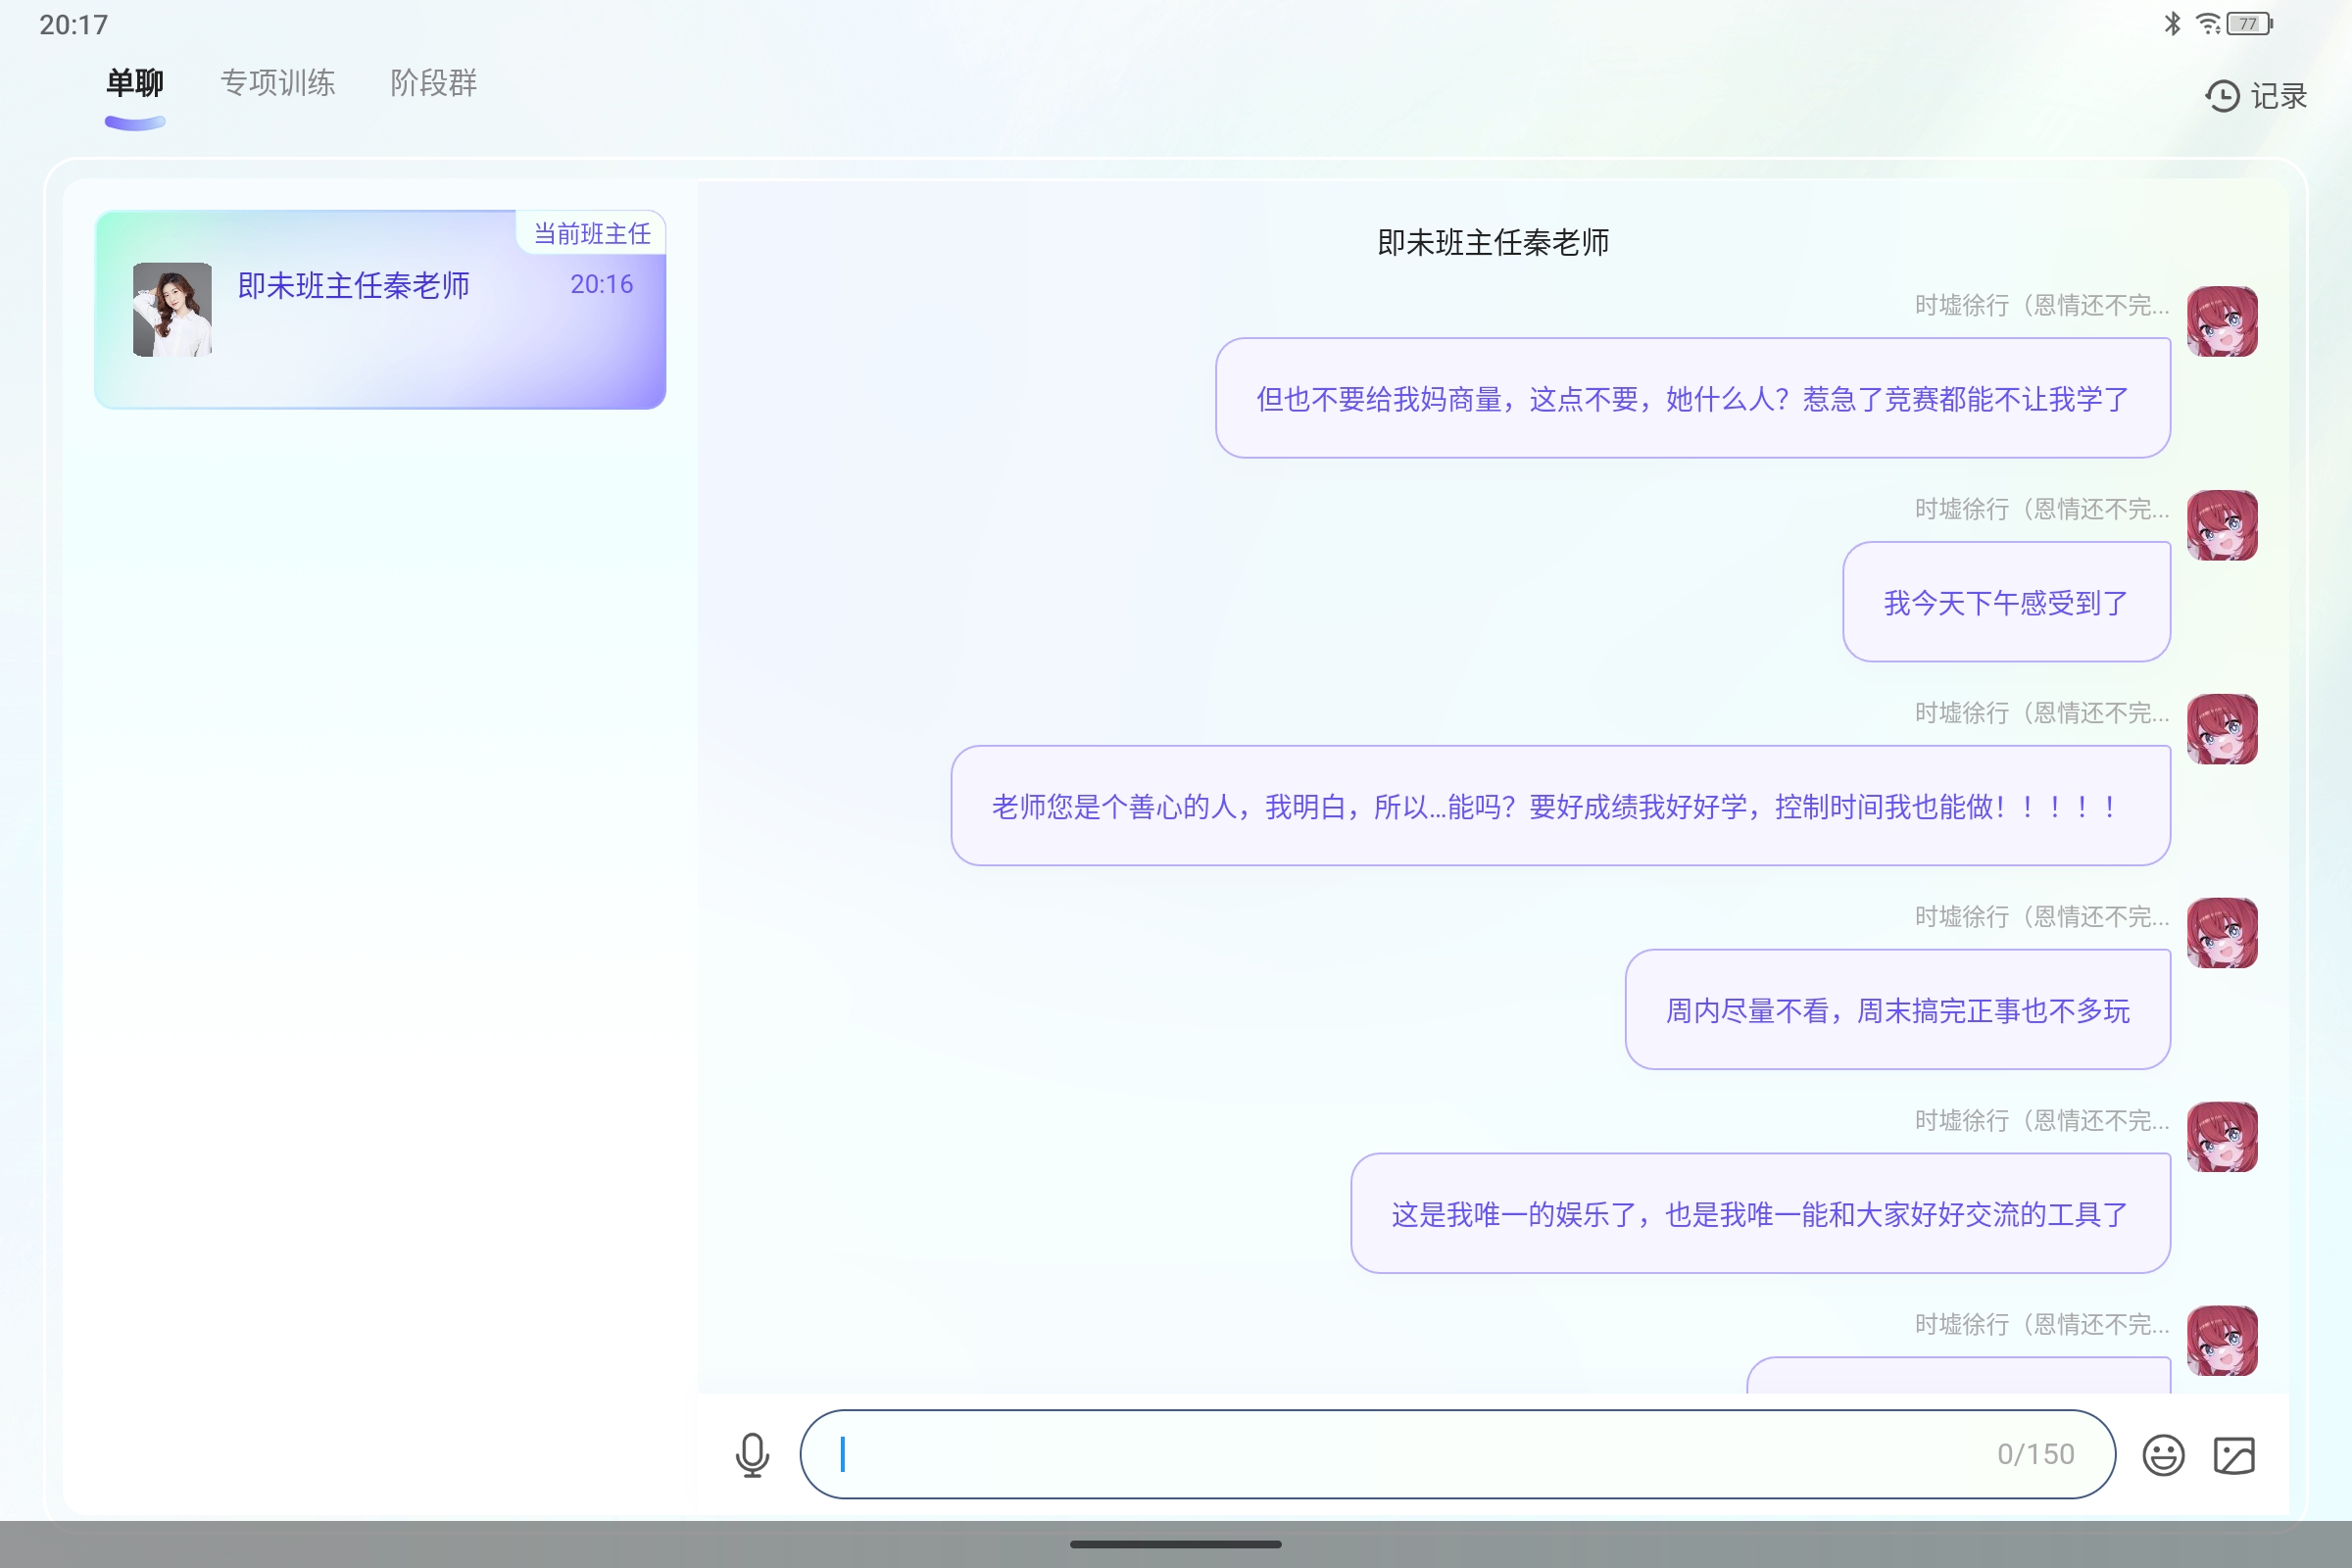The width and height of the screenshot is (2352, 1568).
Task: Open the emoji picker
Action: click(2163, 1454)
